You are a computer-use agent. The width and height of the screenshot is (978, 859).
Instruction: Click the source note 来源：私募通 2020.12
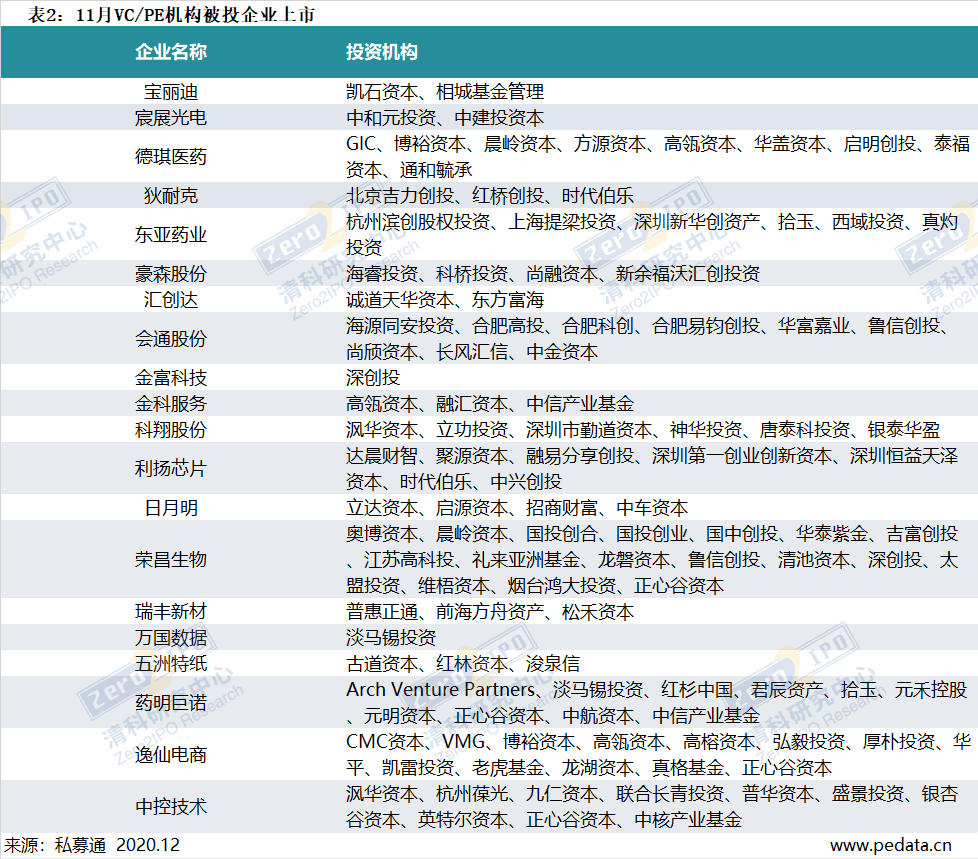(x=92, y=845)
